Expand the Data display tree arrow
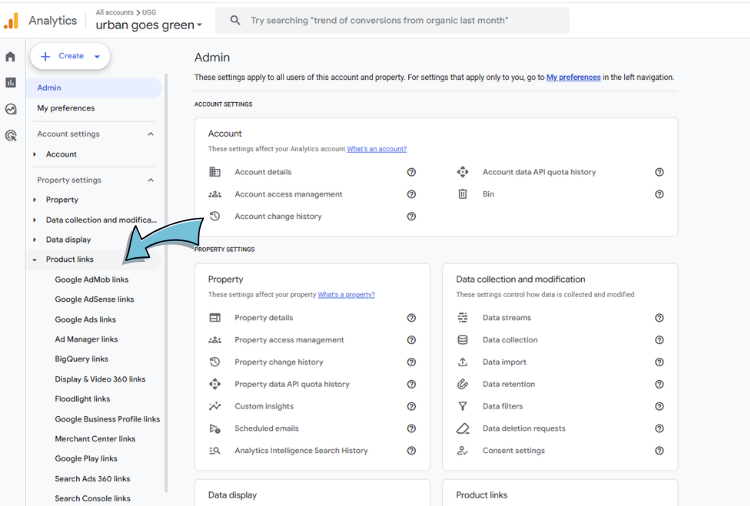This screenshot has width=750, height=506. click(x=34, y=240)
